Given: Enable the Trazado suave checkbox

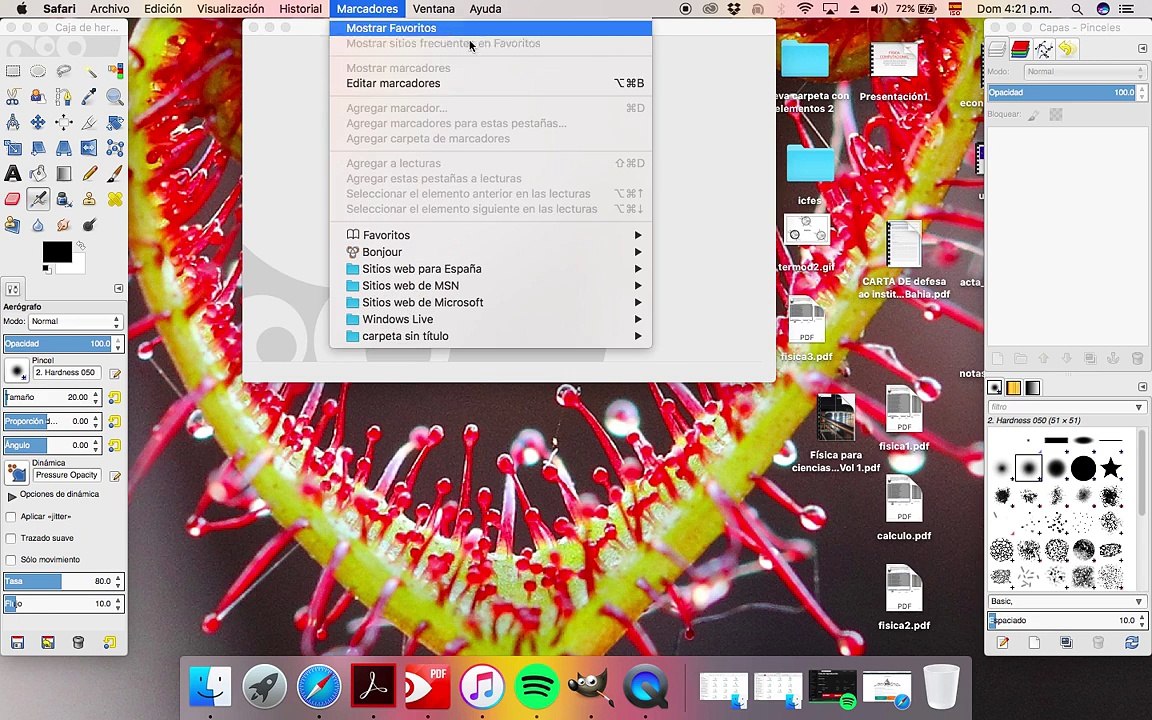Looking at the screenshot, I should tap(11, 539).
